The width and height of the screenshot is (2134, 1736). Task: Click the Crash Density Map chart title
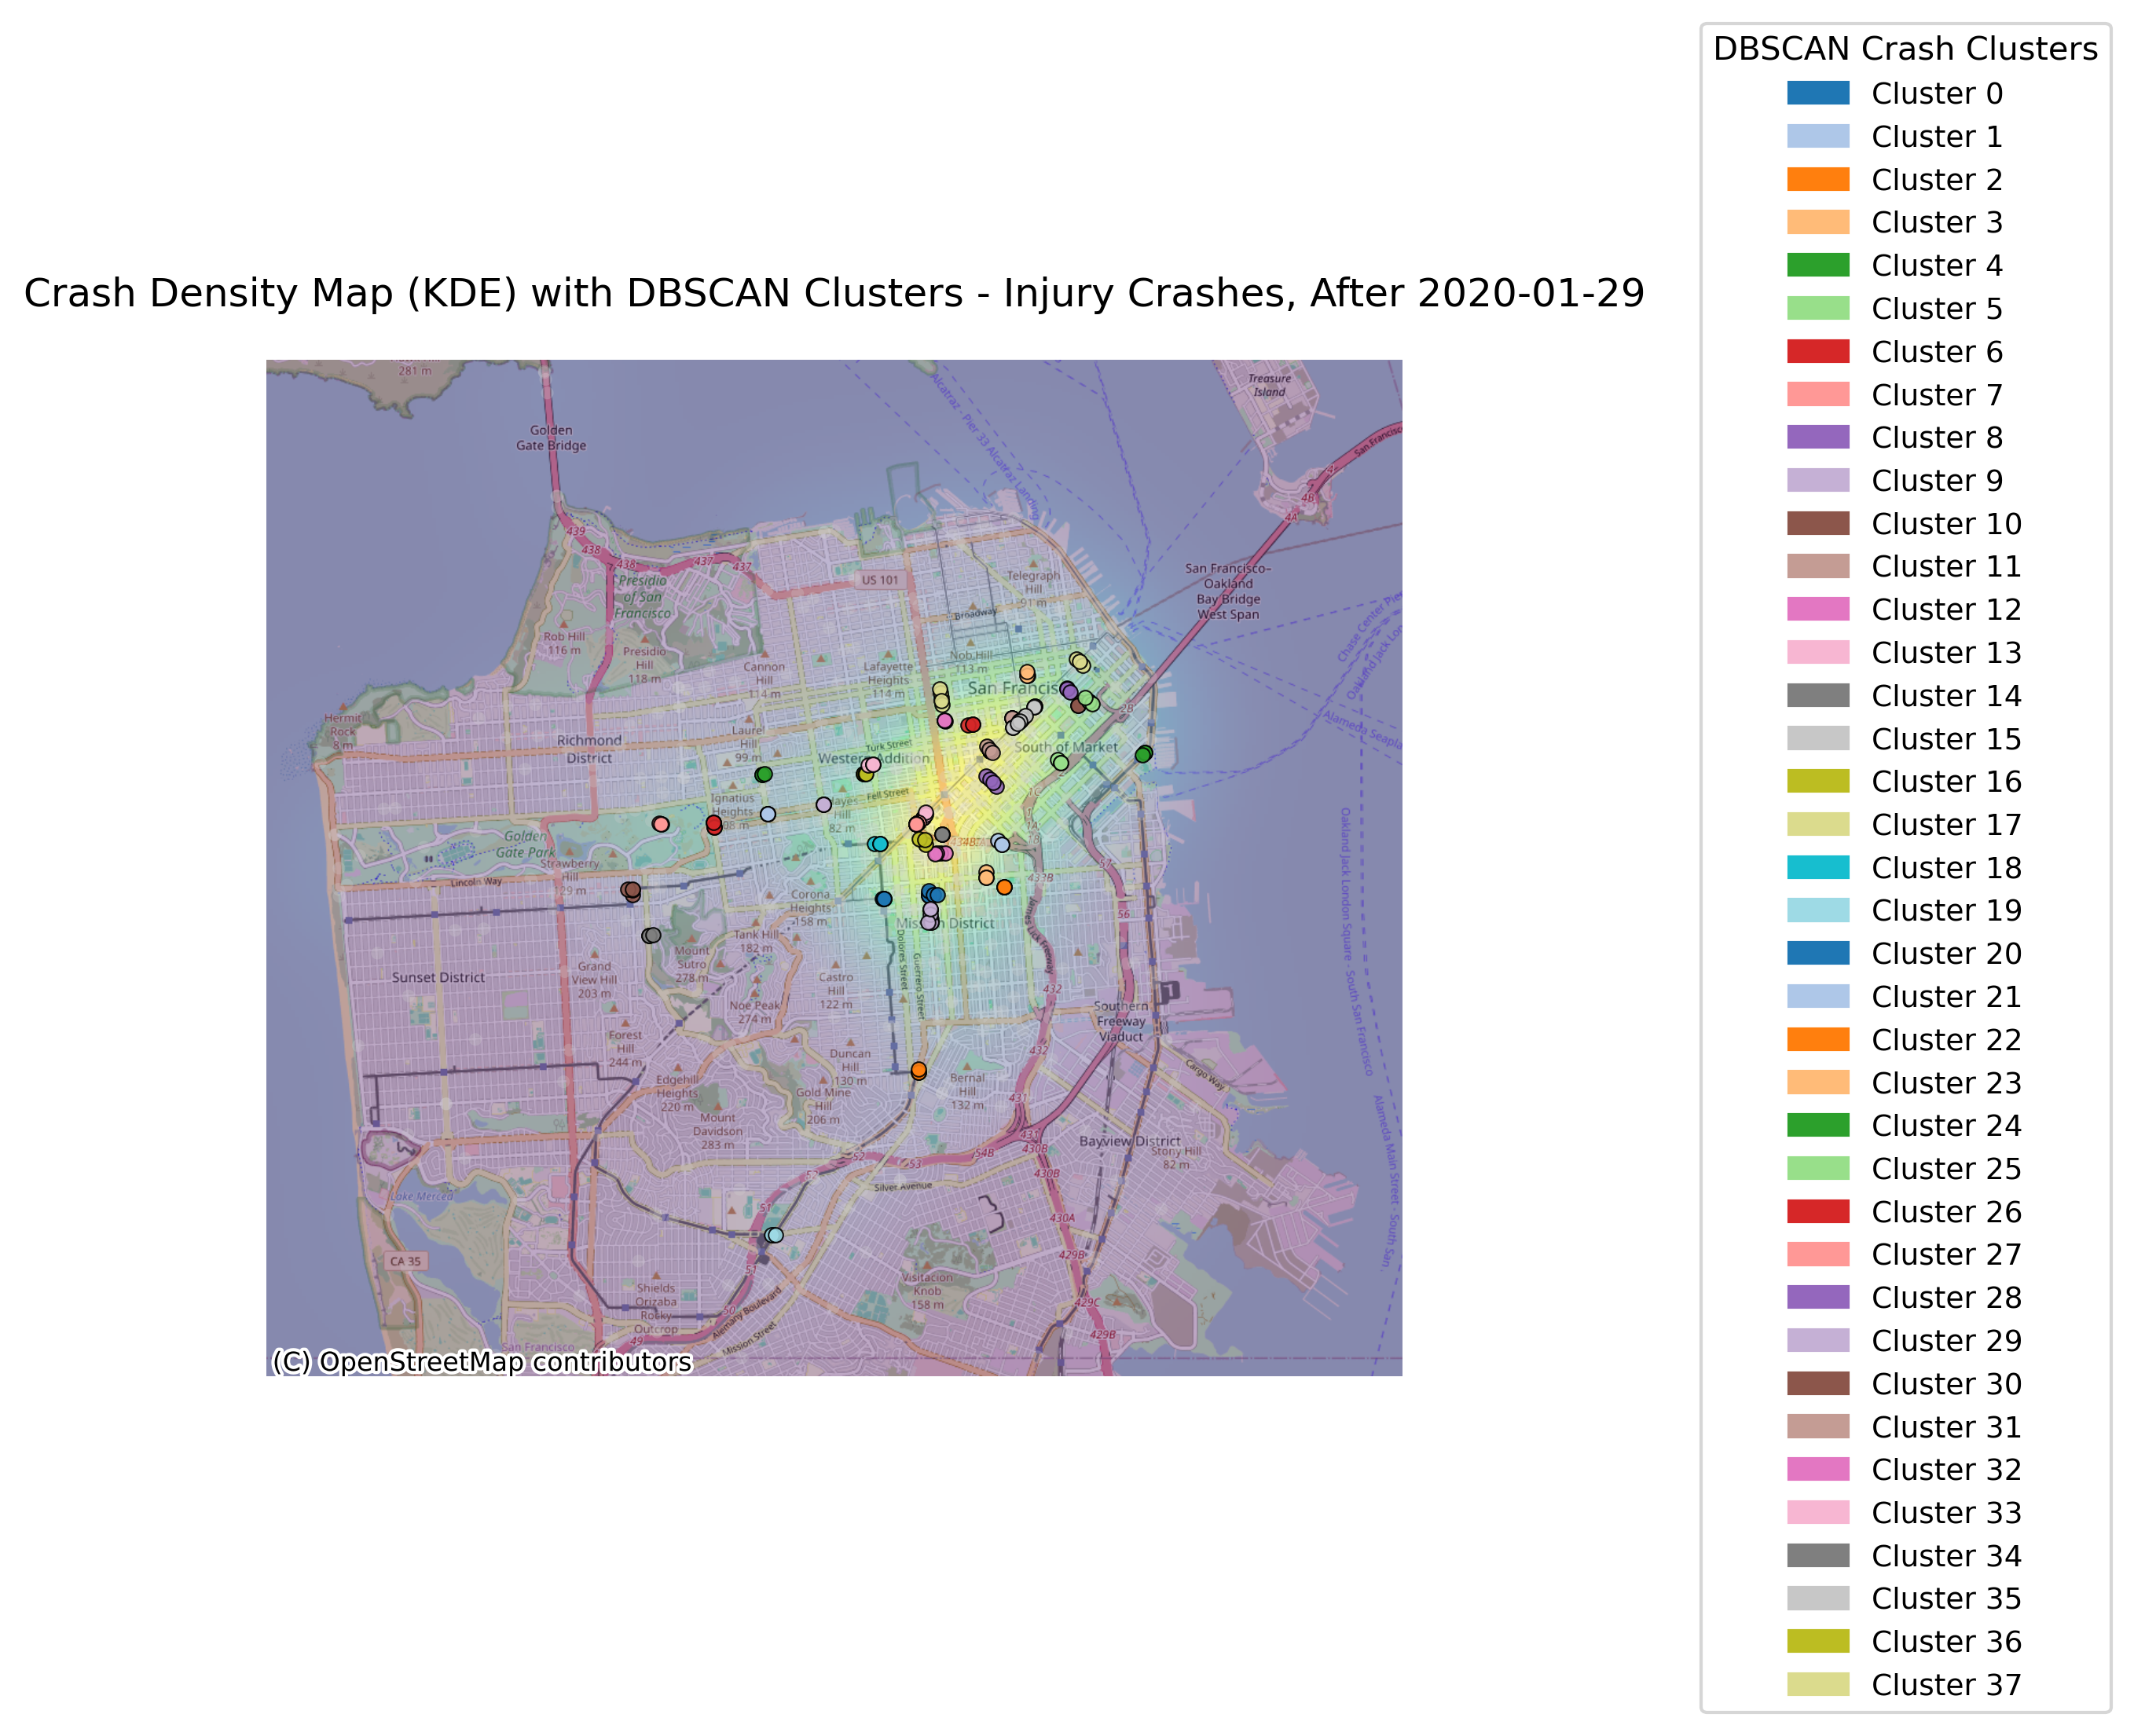[x=833, y=293]
